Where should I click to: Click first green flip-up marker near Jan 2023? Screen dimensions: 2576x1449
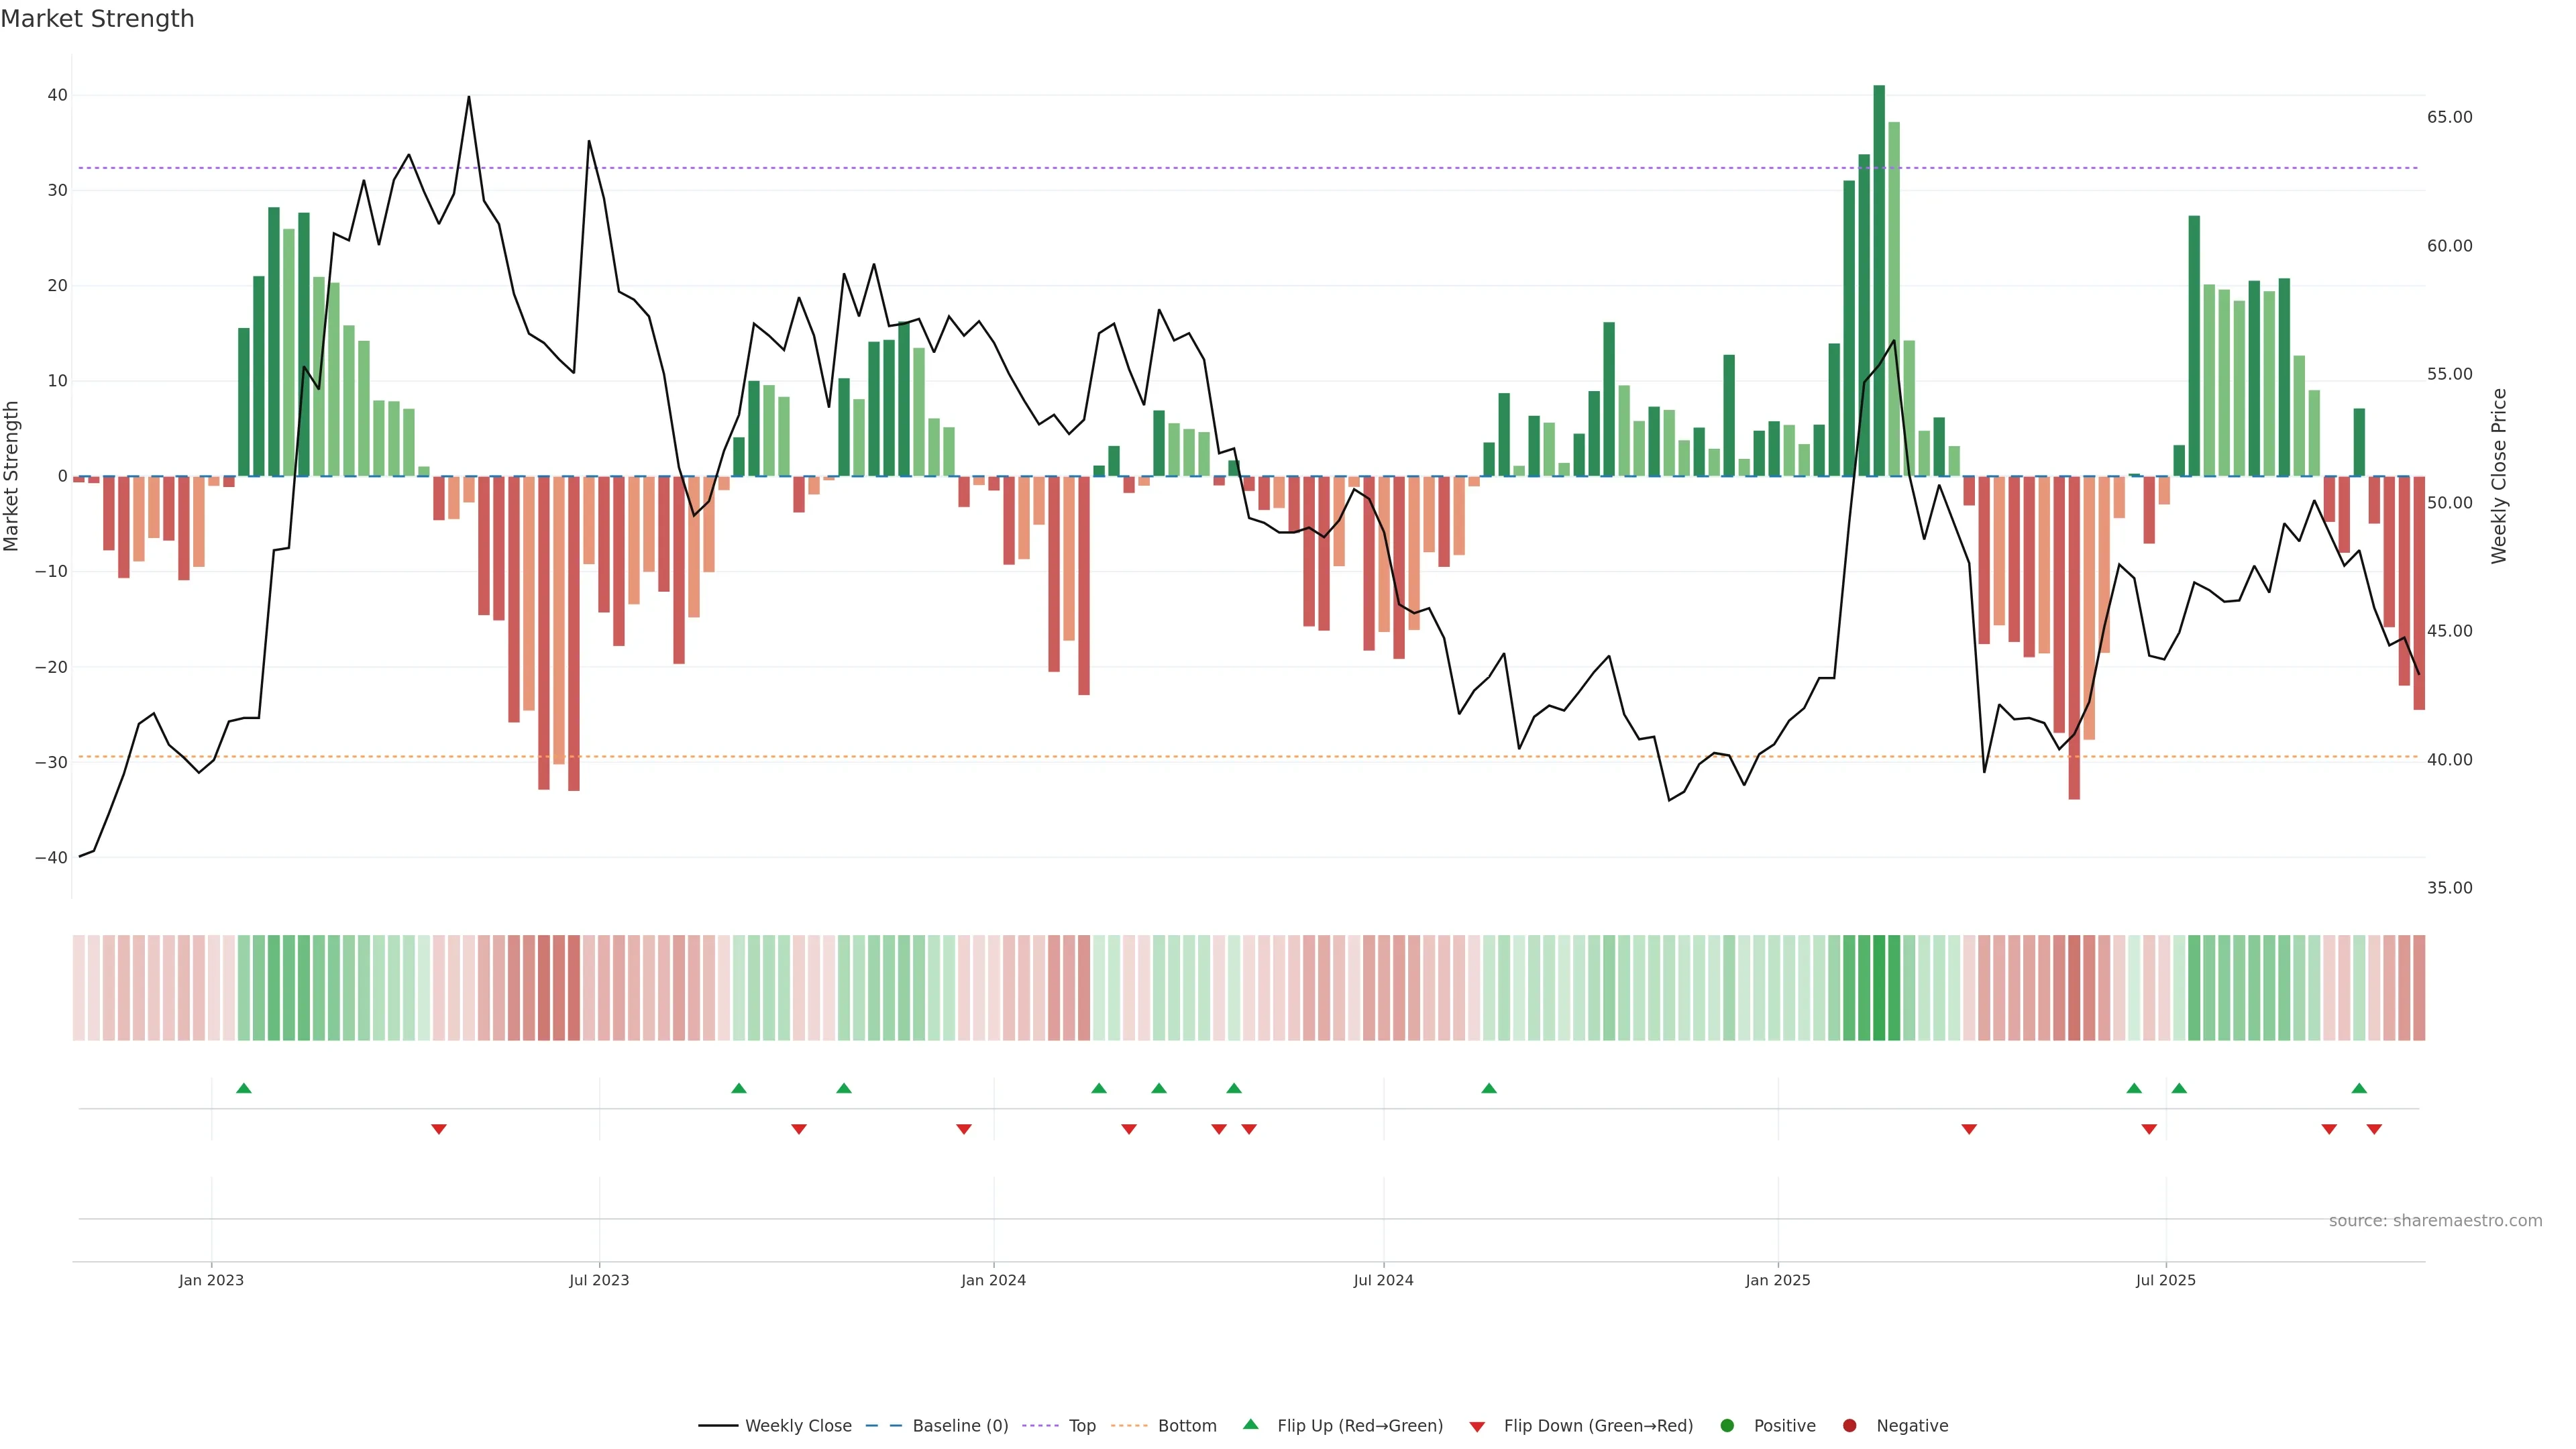pos(243,1088)
